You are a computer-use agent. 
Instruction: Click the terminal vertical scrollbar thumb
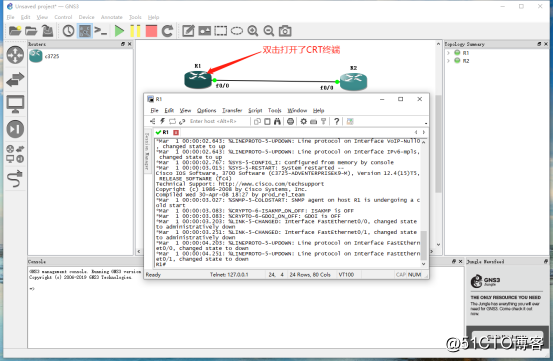(424, 245)
